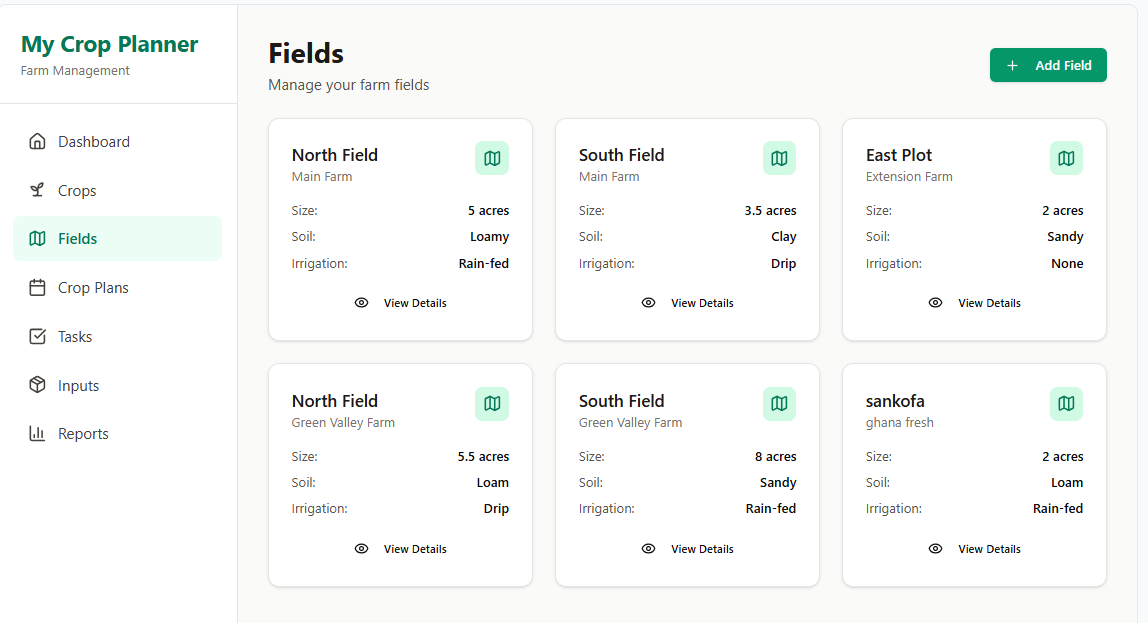Click 'Drip' irrigation on Main Farm South Field

tap(783, 264)
